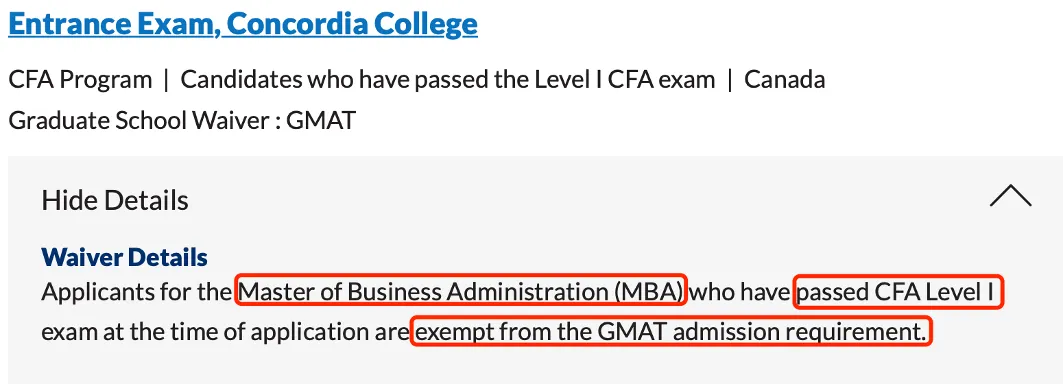Viewport: 1064px width, 385px height.
Task: Click the highlighted exempt from GMAT requirement phrase
Action: click(x=671, y=331)
